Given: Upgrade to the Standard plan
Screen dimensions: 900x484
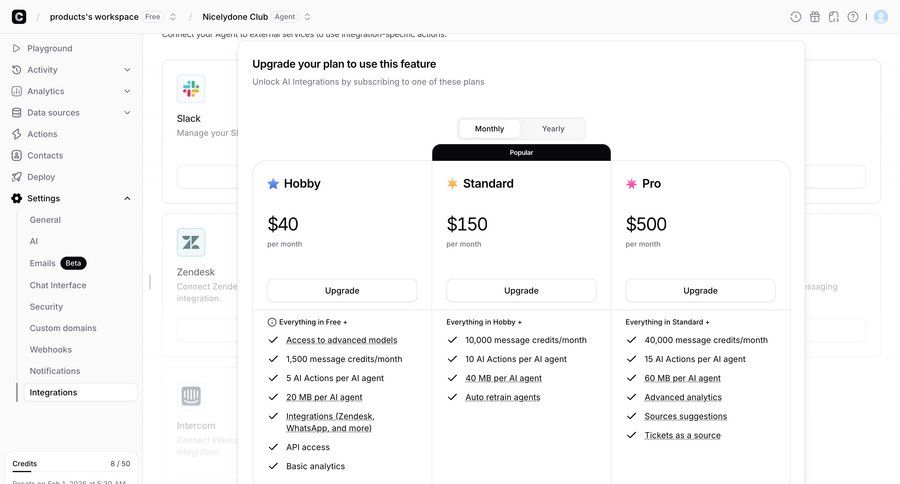Looking at the screenshot, I should 521,291.
